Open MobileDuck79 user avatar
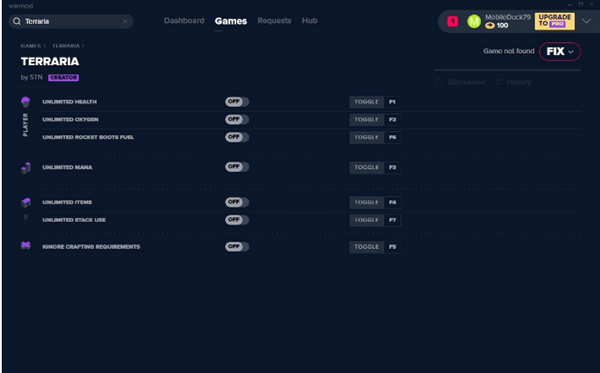 click(474, 21)
